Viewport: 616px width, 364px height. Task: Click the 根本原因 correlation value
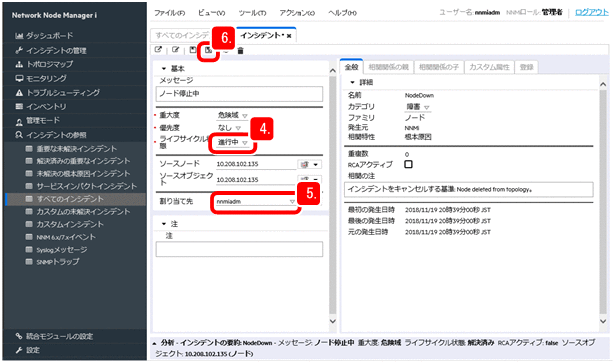click(x=418, y=137)
